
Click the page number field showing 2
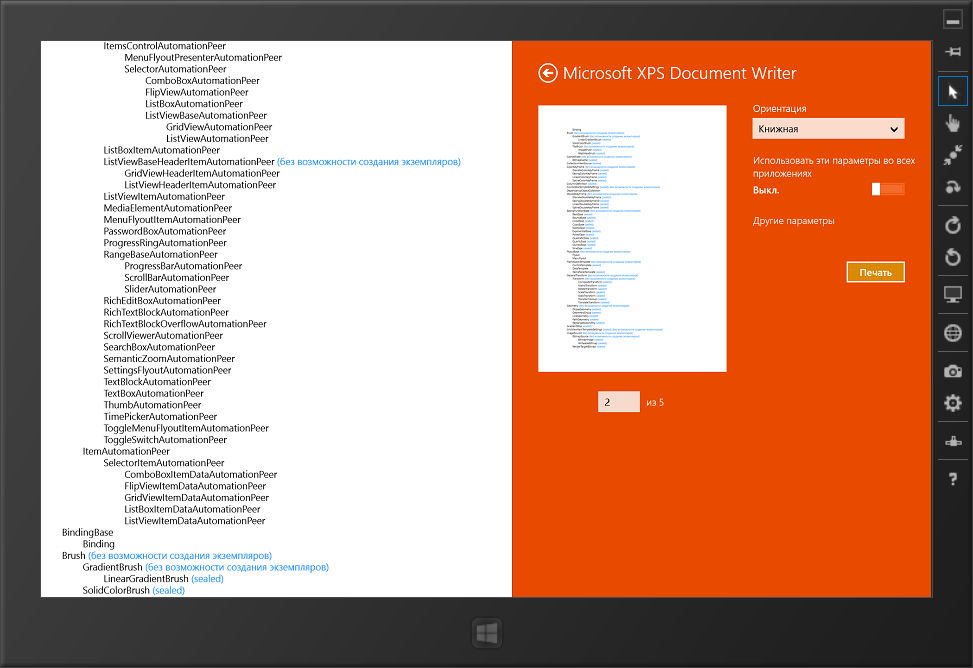(x=619, y=402)
